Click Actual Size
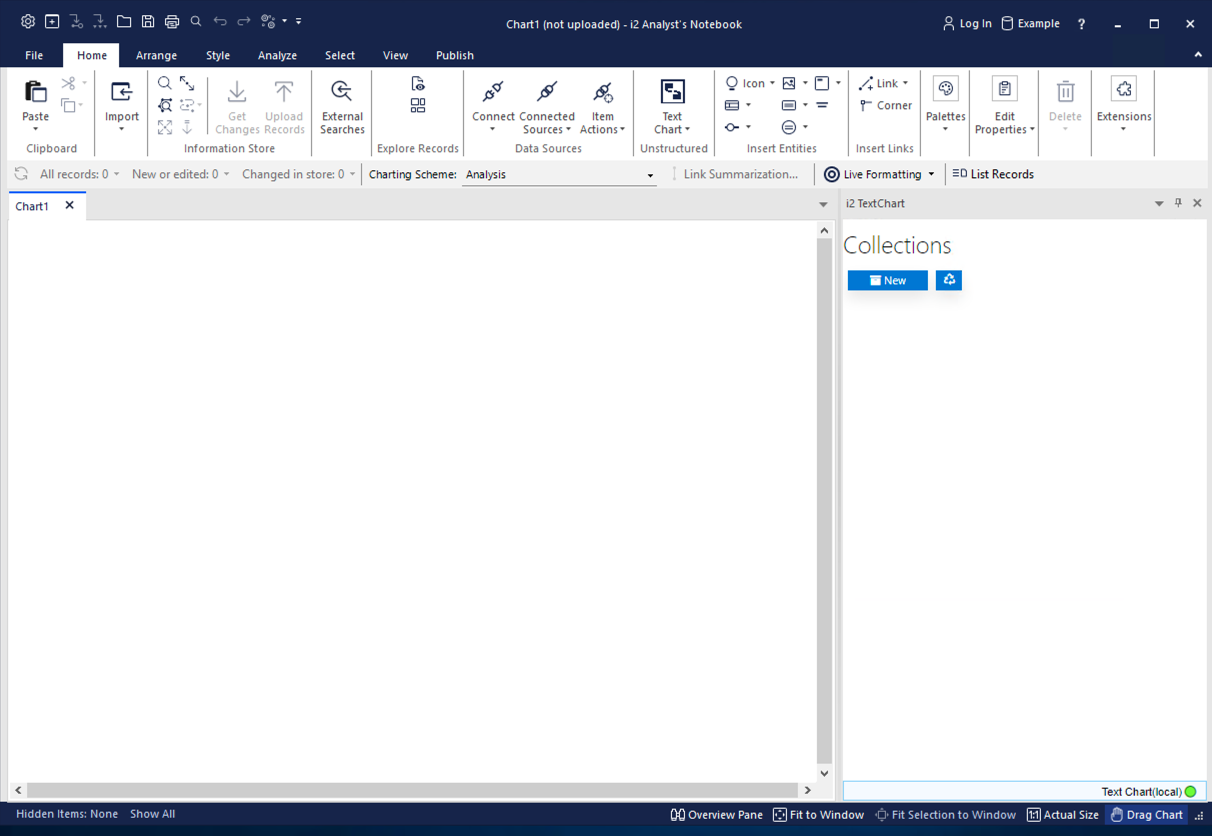1212x836 pixels. [x=1063, y=815]
